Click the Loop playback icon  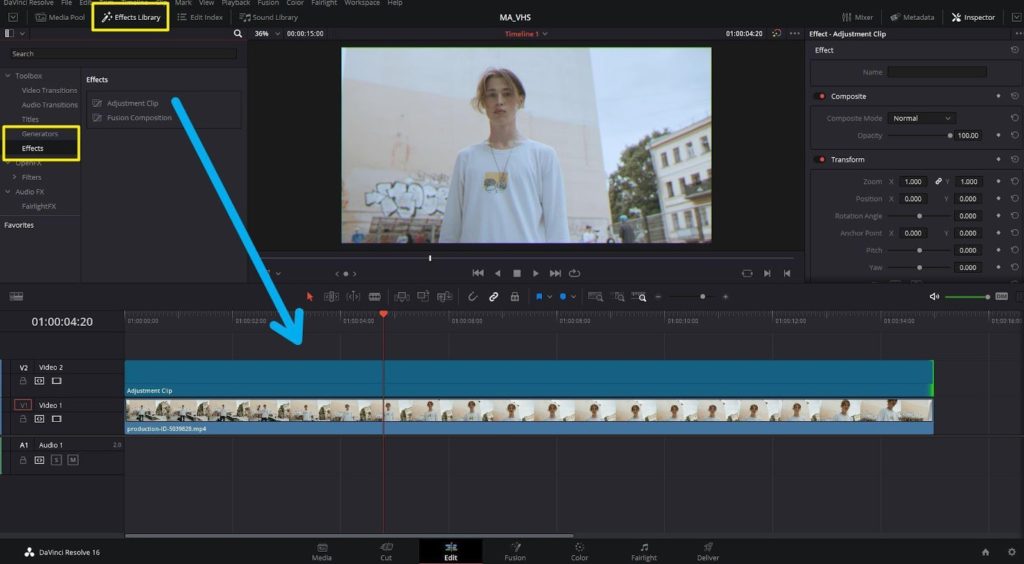tap(575, 273)
